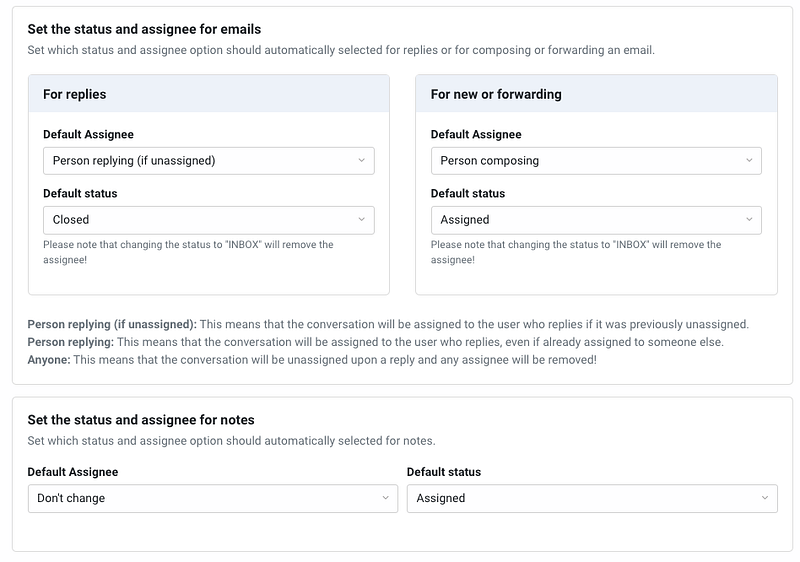The image size is (800, 562).
Task: Click the bold 'Person replying (if unassigned):' term
Action: pos(112,324)
